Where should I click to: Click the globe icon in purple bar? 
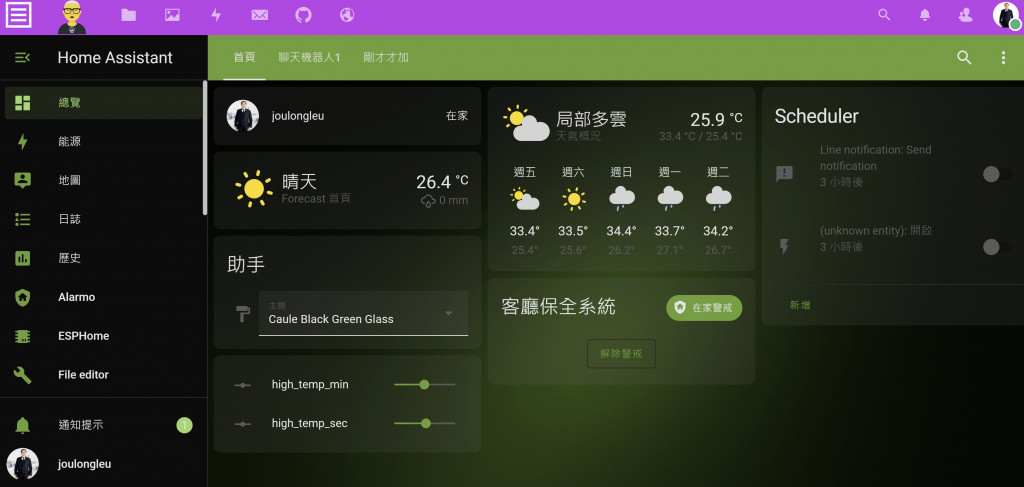[347, 14]
